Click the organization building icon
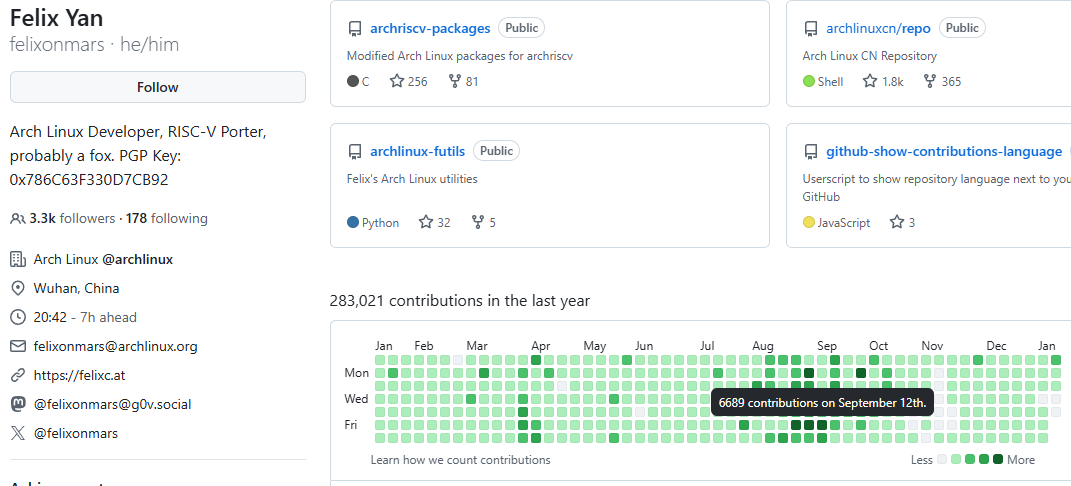Screen dimensions: 1071x486 [18, 260]
